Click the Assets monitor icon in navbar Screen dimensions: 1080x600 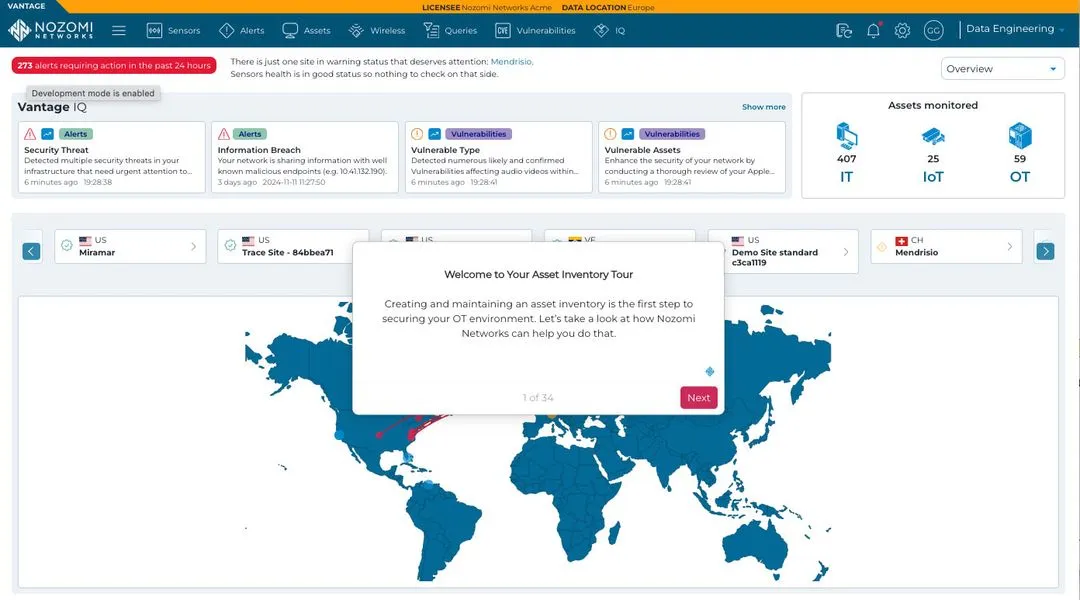[x=290, y=30]
